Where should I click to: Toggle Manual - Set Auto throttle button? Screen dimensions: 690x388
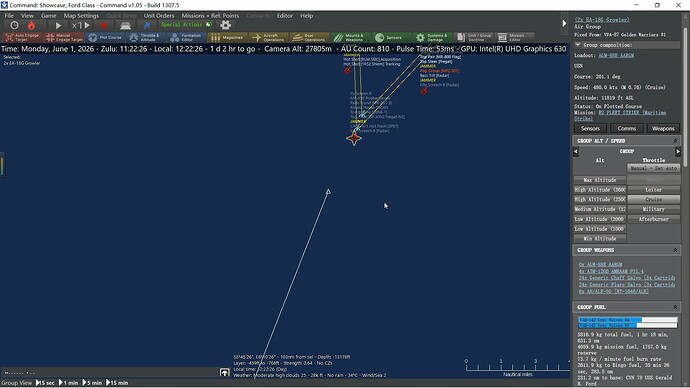click(x=653, y=168)
